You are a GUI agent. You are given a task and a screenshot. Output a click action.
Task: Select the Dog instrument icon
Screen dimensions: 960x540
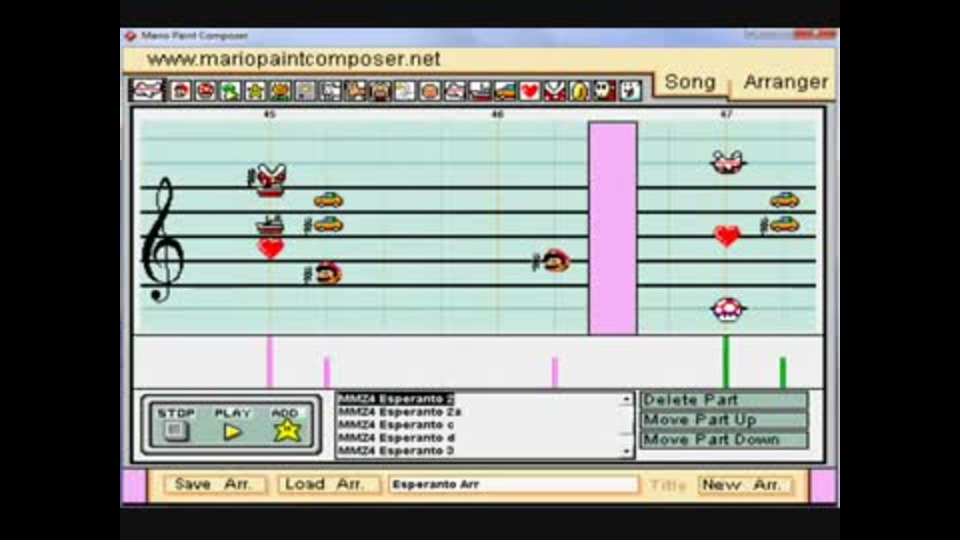(x=330, y=91)
